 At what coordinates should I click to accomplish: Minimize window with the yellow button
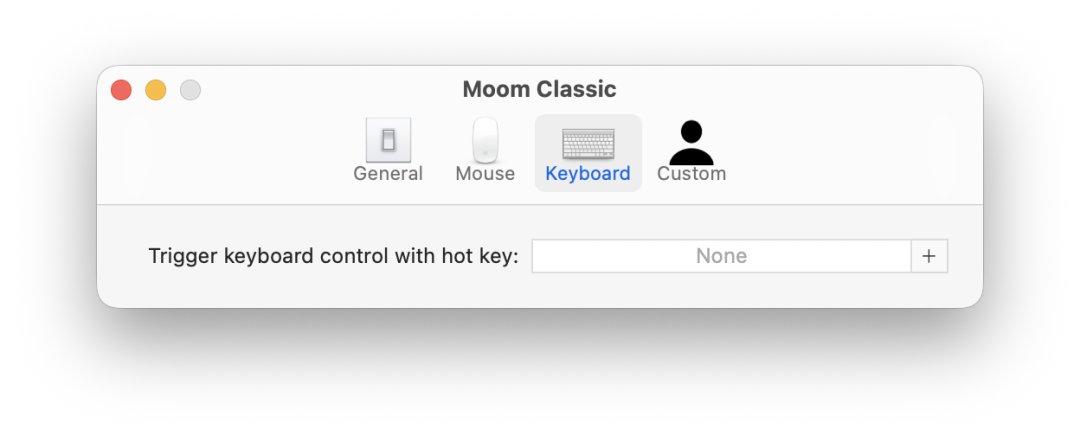[156, 90]
